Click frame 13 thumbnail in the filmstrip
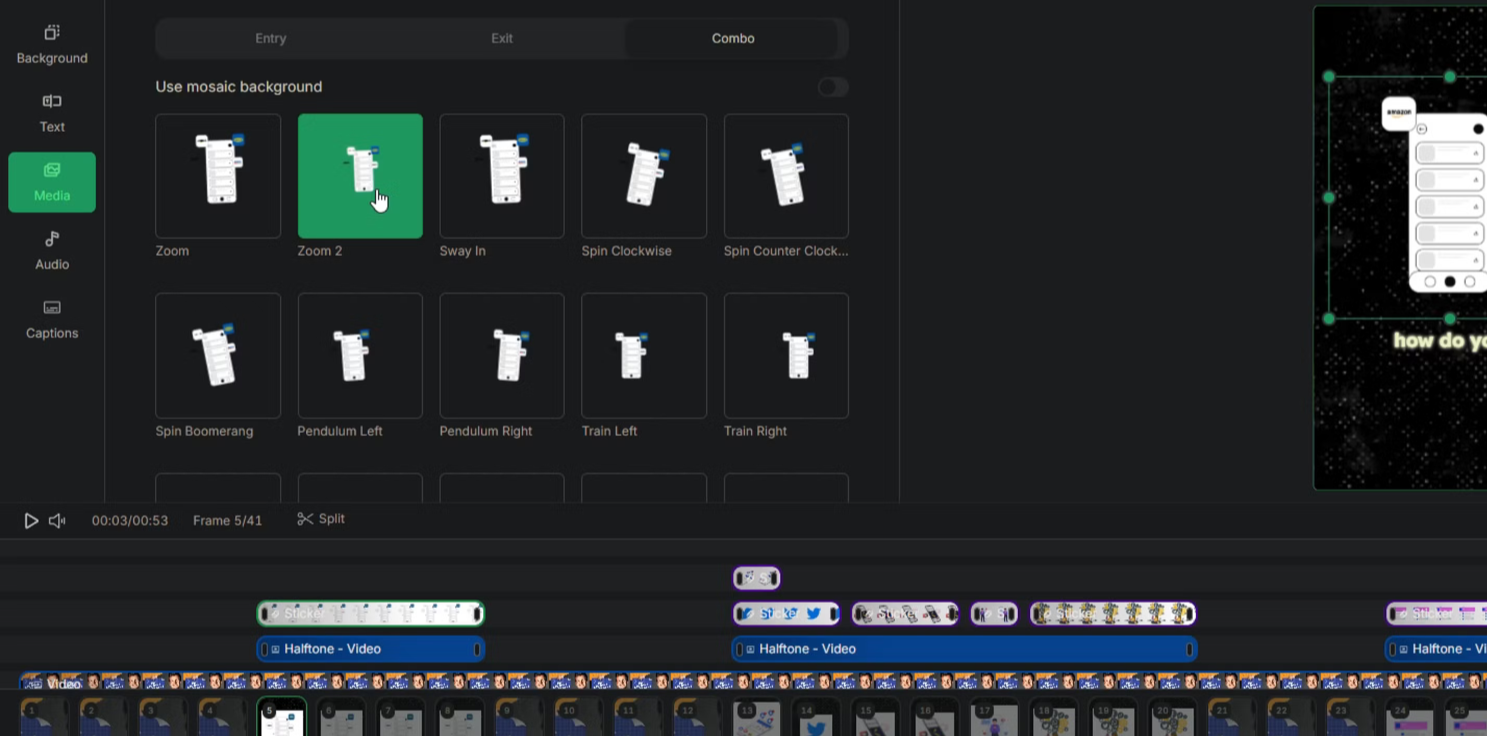 coord(755,718)
